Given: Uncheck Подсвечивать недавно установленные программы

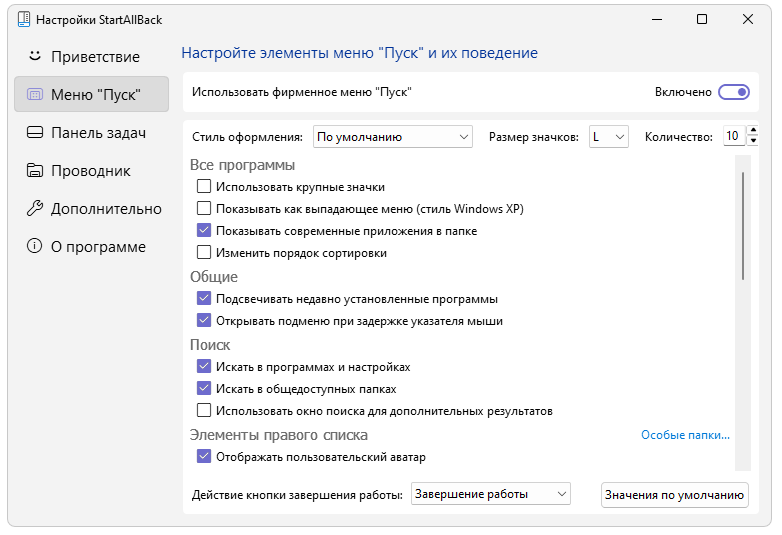Looking at the screenshot, I should [204, 298].
